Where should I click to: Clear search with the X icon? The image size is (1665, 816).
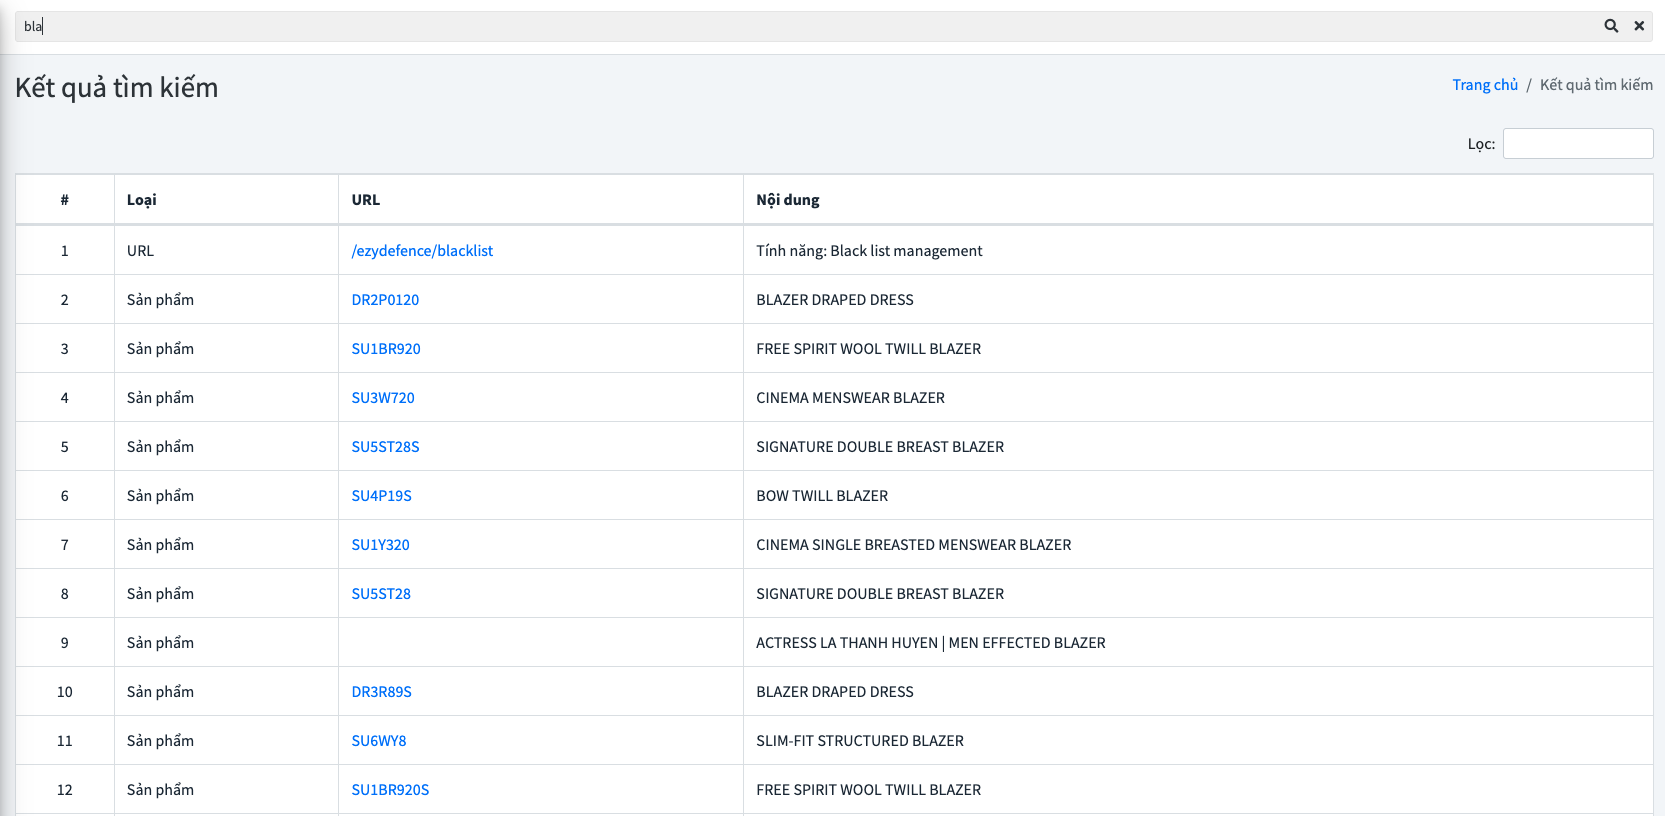[1639, 26]
